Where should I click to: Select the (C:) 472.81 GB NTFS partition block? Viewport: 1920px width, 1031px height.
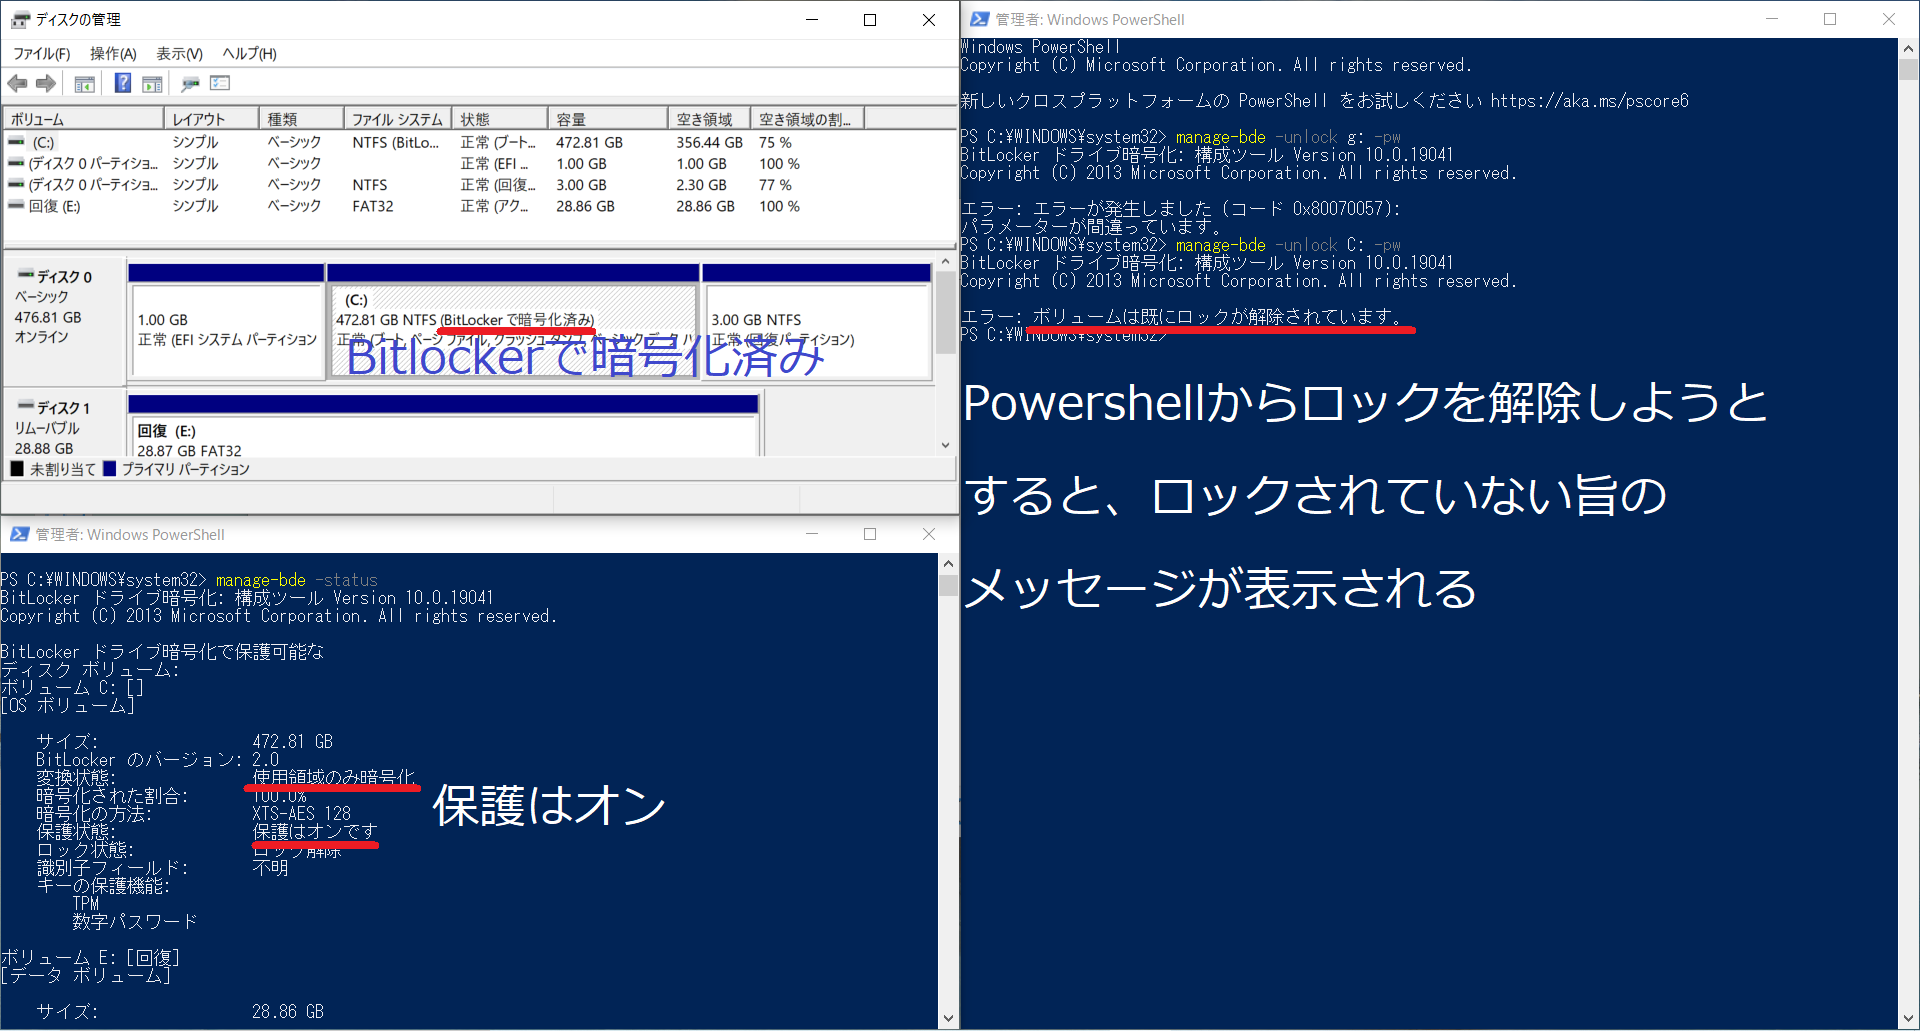click(x=513, y=330)
